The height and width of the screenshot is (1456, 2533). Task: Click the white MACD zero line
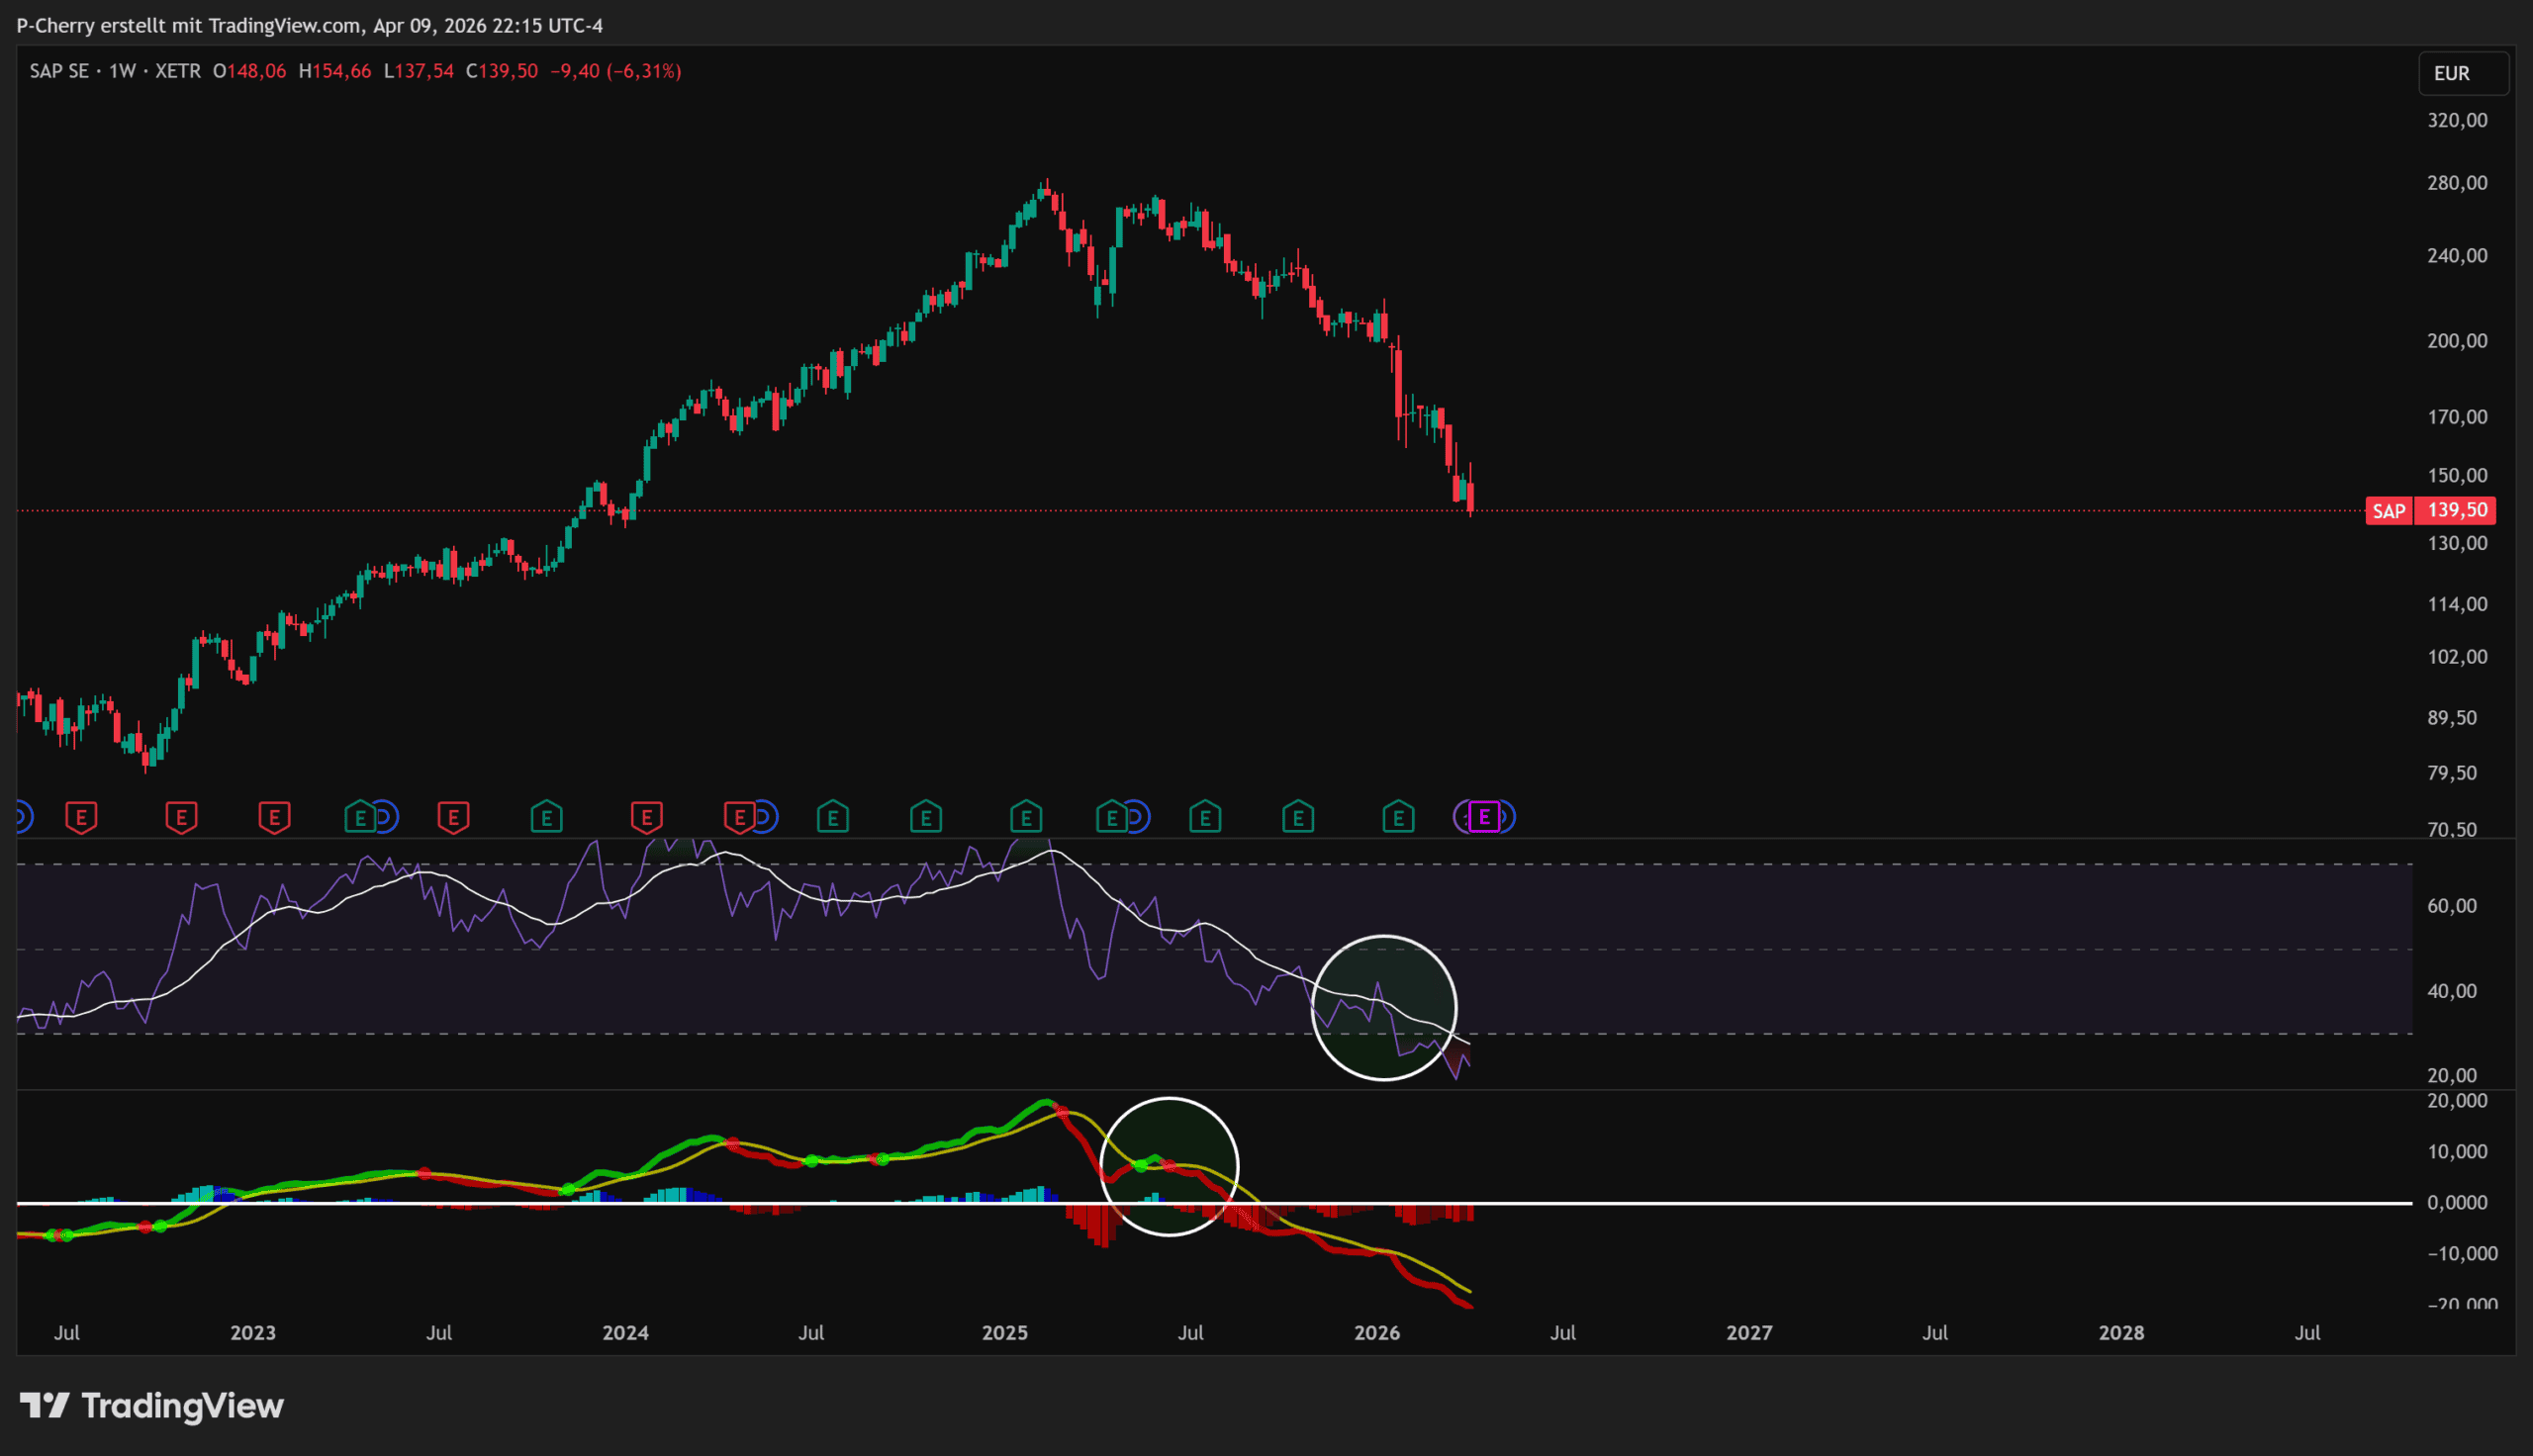(1800, 1203)
